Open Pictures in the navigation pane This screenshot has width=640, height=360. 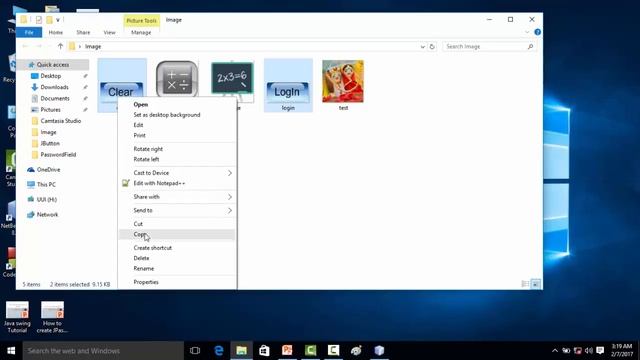(x=51, y=110)
